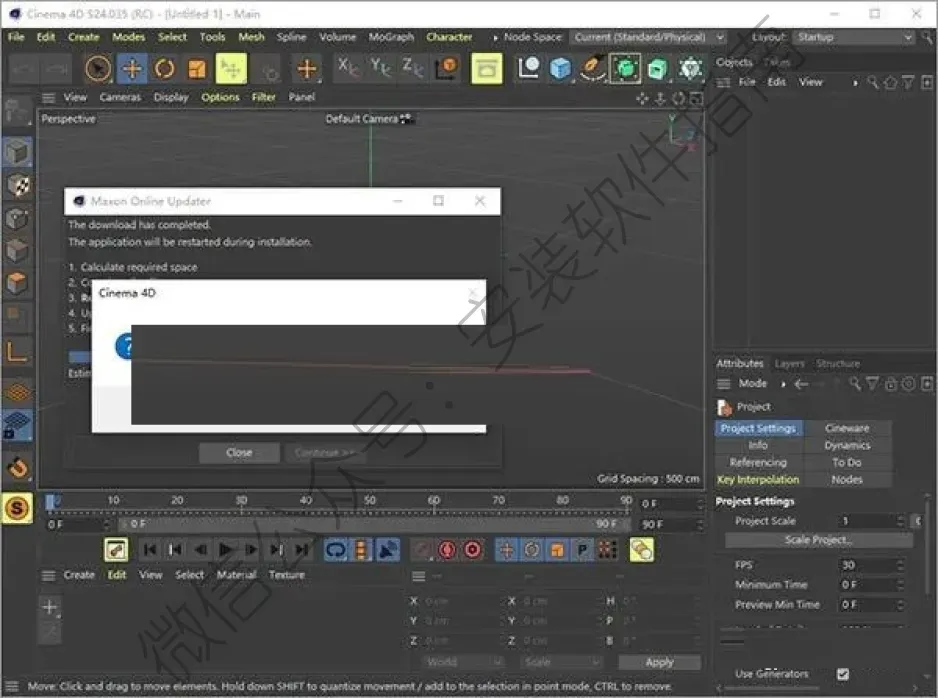Toggle Position keyframe recording icon
The image size is (938, 698).
coord(506,550)
